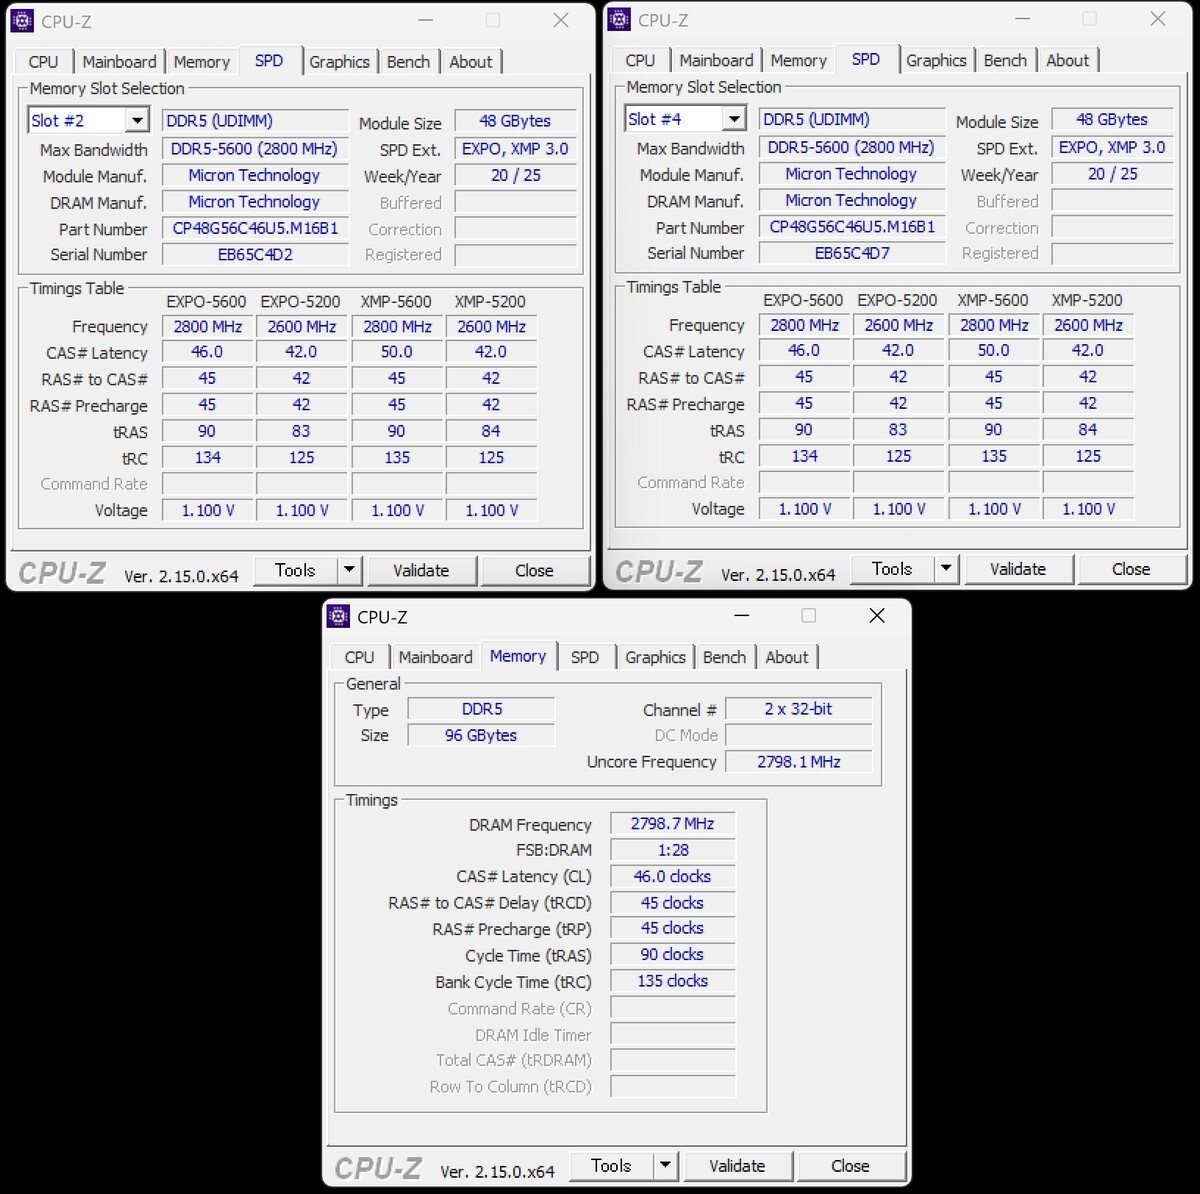The image size is (1200, 1194).
Task: Open Memory tab in Slot #2 window
Action: click(x=202, y=62)
